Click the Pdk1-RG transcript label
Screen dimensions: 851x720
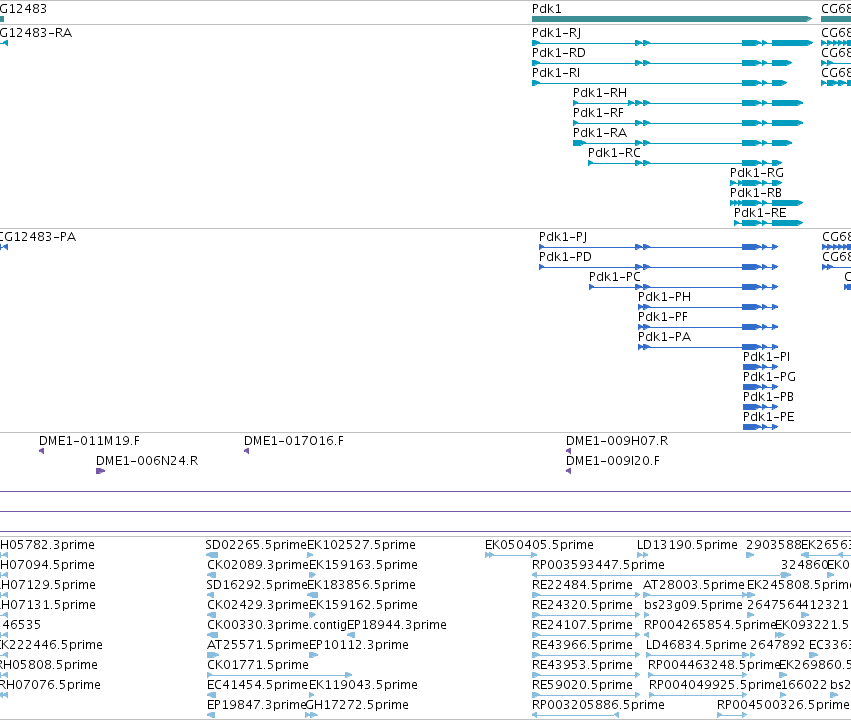[757, 173]
